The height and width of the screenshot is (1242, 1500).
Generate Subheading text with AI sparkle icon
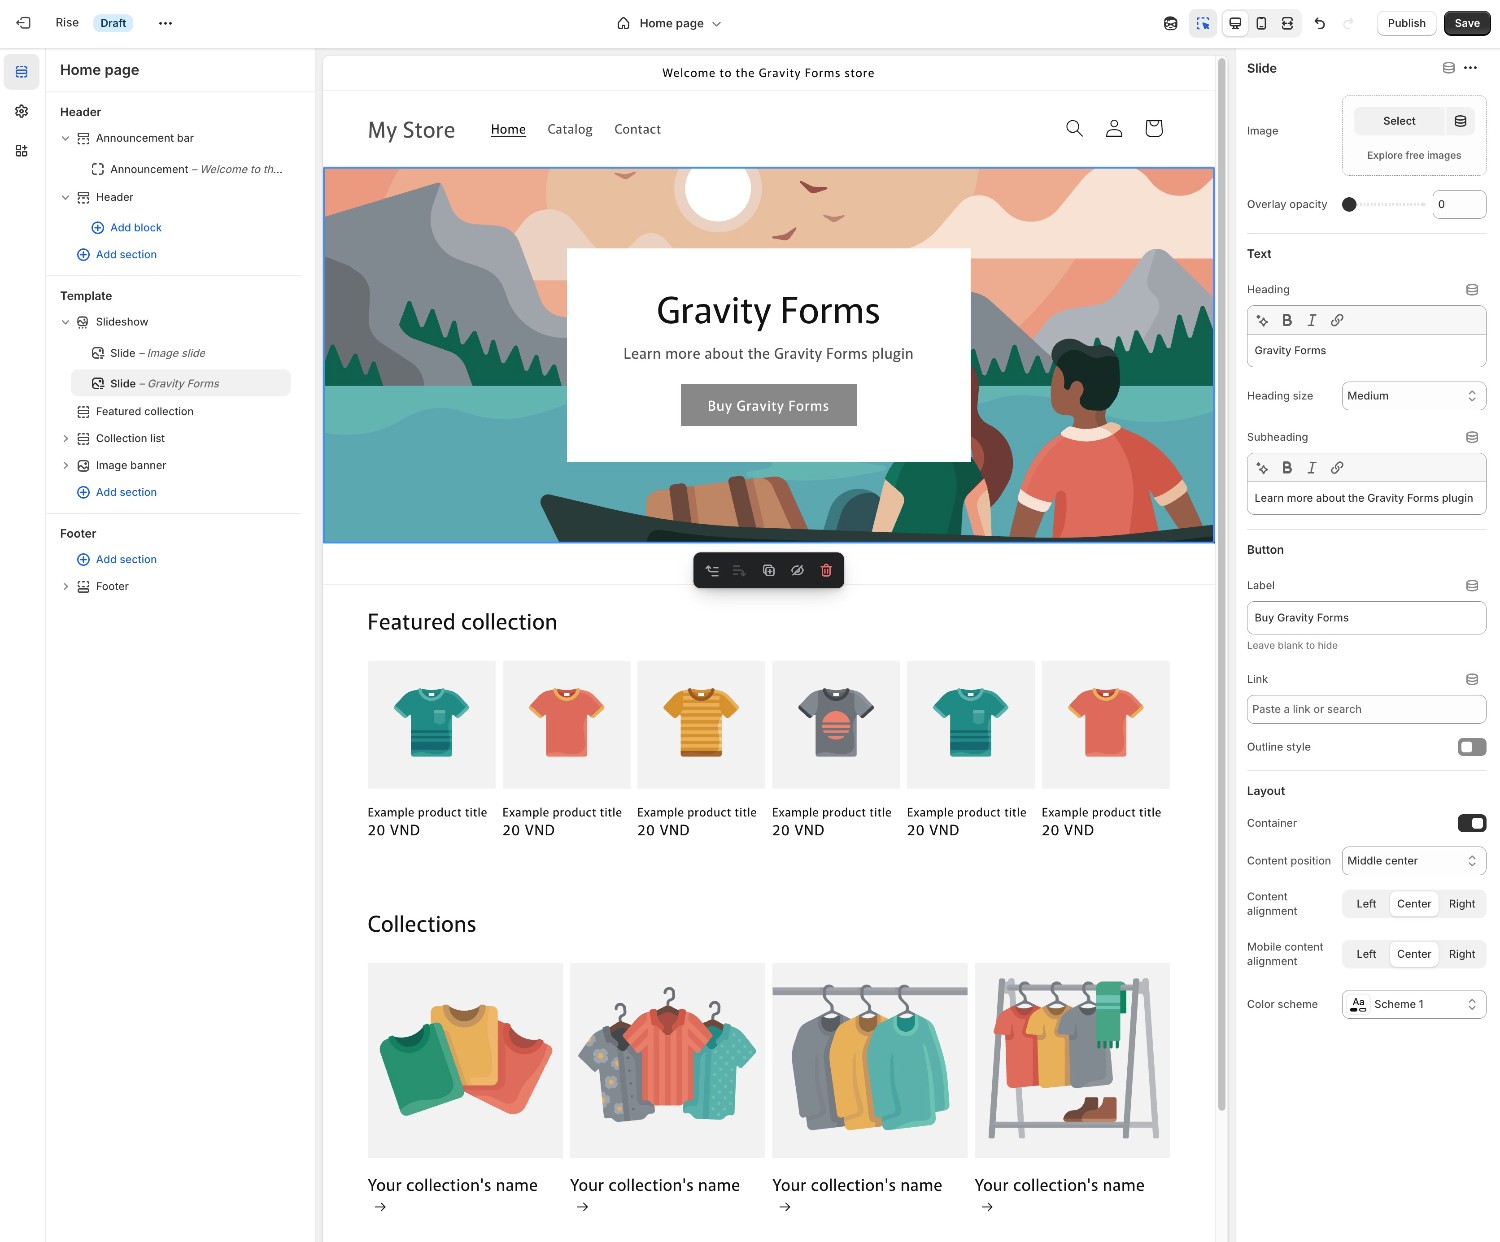point(1262,468)
